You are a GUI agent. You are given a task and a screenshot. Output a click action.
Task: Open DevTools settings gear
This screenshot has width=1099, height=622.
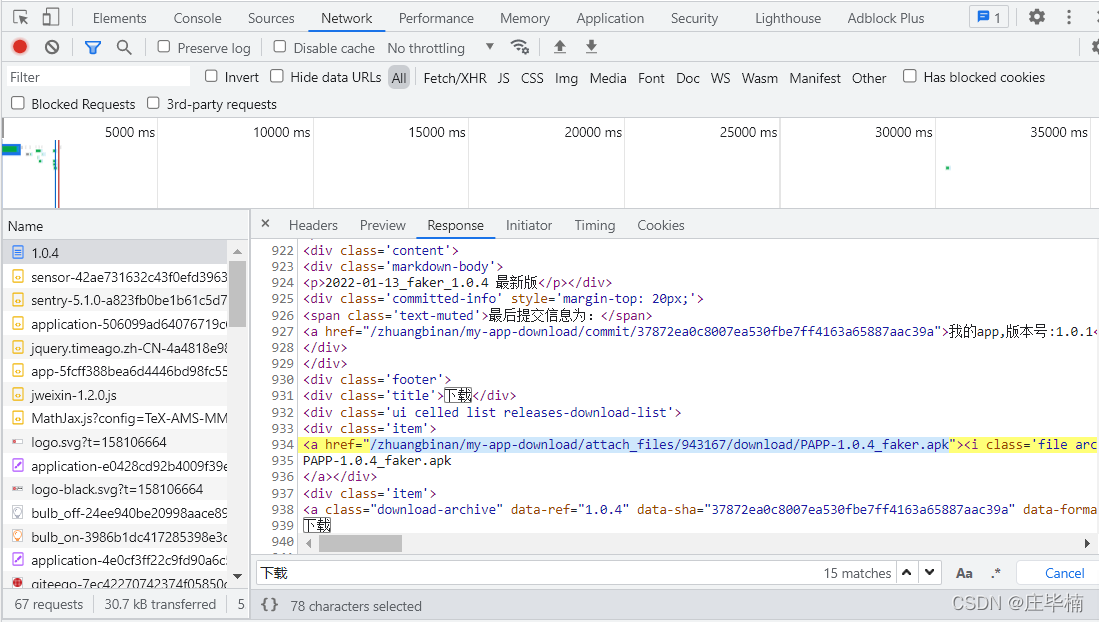pos(1037,17)
